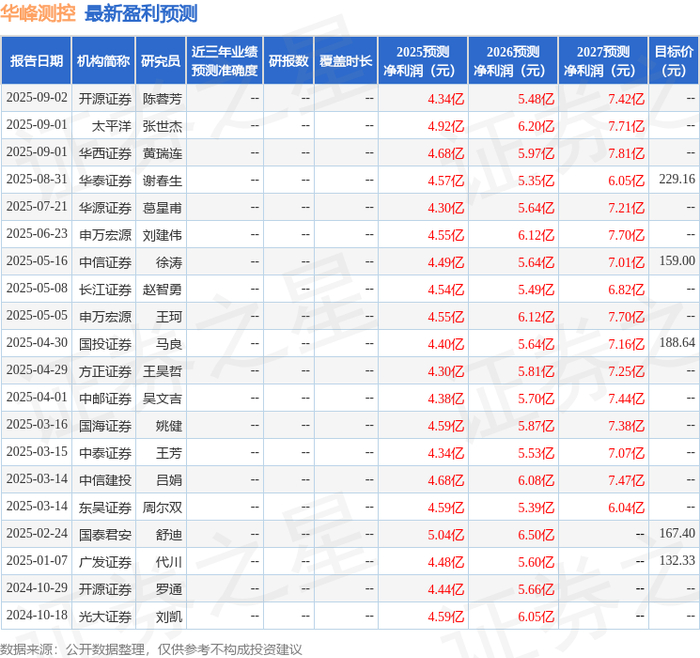Image resolution: width=700 pixels, height=658 pixels.
Task: Click institution 太平洋
Action: (x=112, y=126)
